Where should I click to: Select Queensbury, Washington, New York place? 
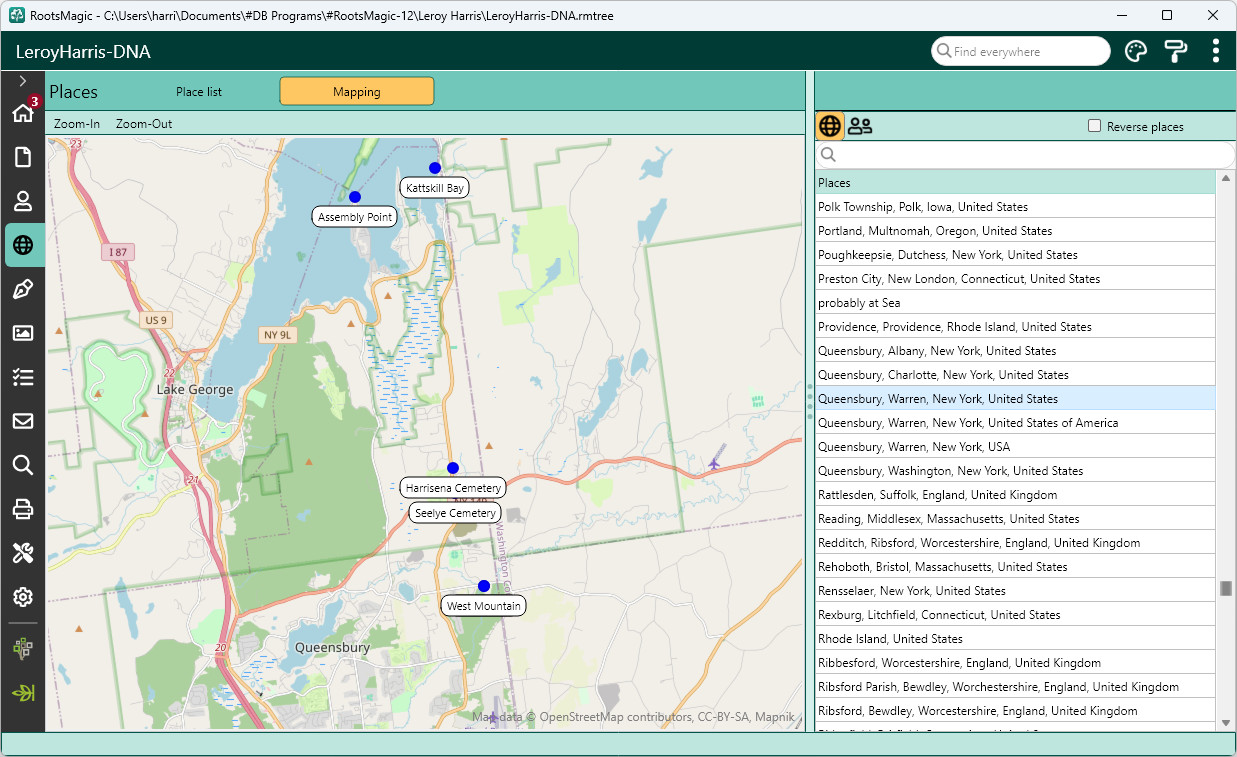click(1015, 471)
